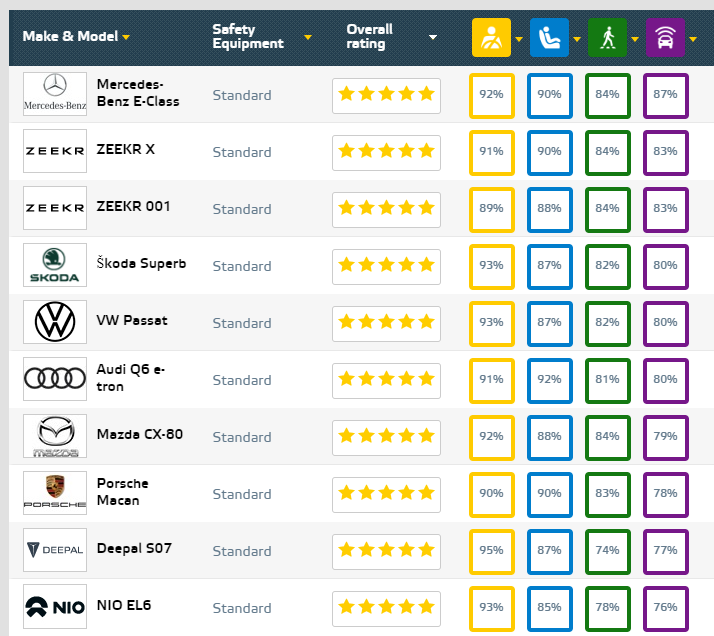Viewport: 714px width, 636px height.
Task: Click the Porsche crest logo
Action: point(55,493)
